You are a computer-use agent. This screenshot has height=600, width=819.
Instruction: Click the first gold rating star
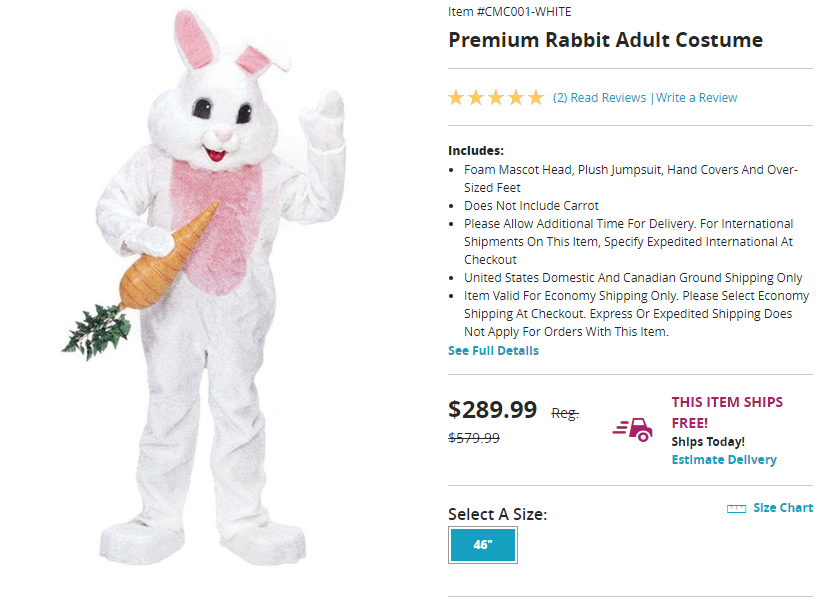point(456,98)
